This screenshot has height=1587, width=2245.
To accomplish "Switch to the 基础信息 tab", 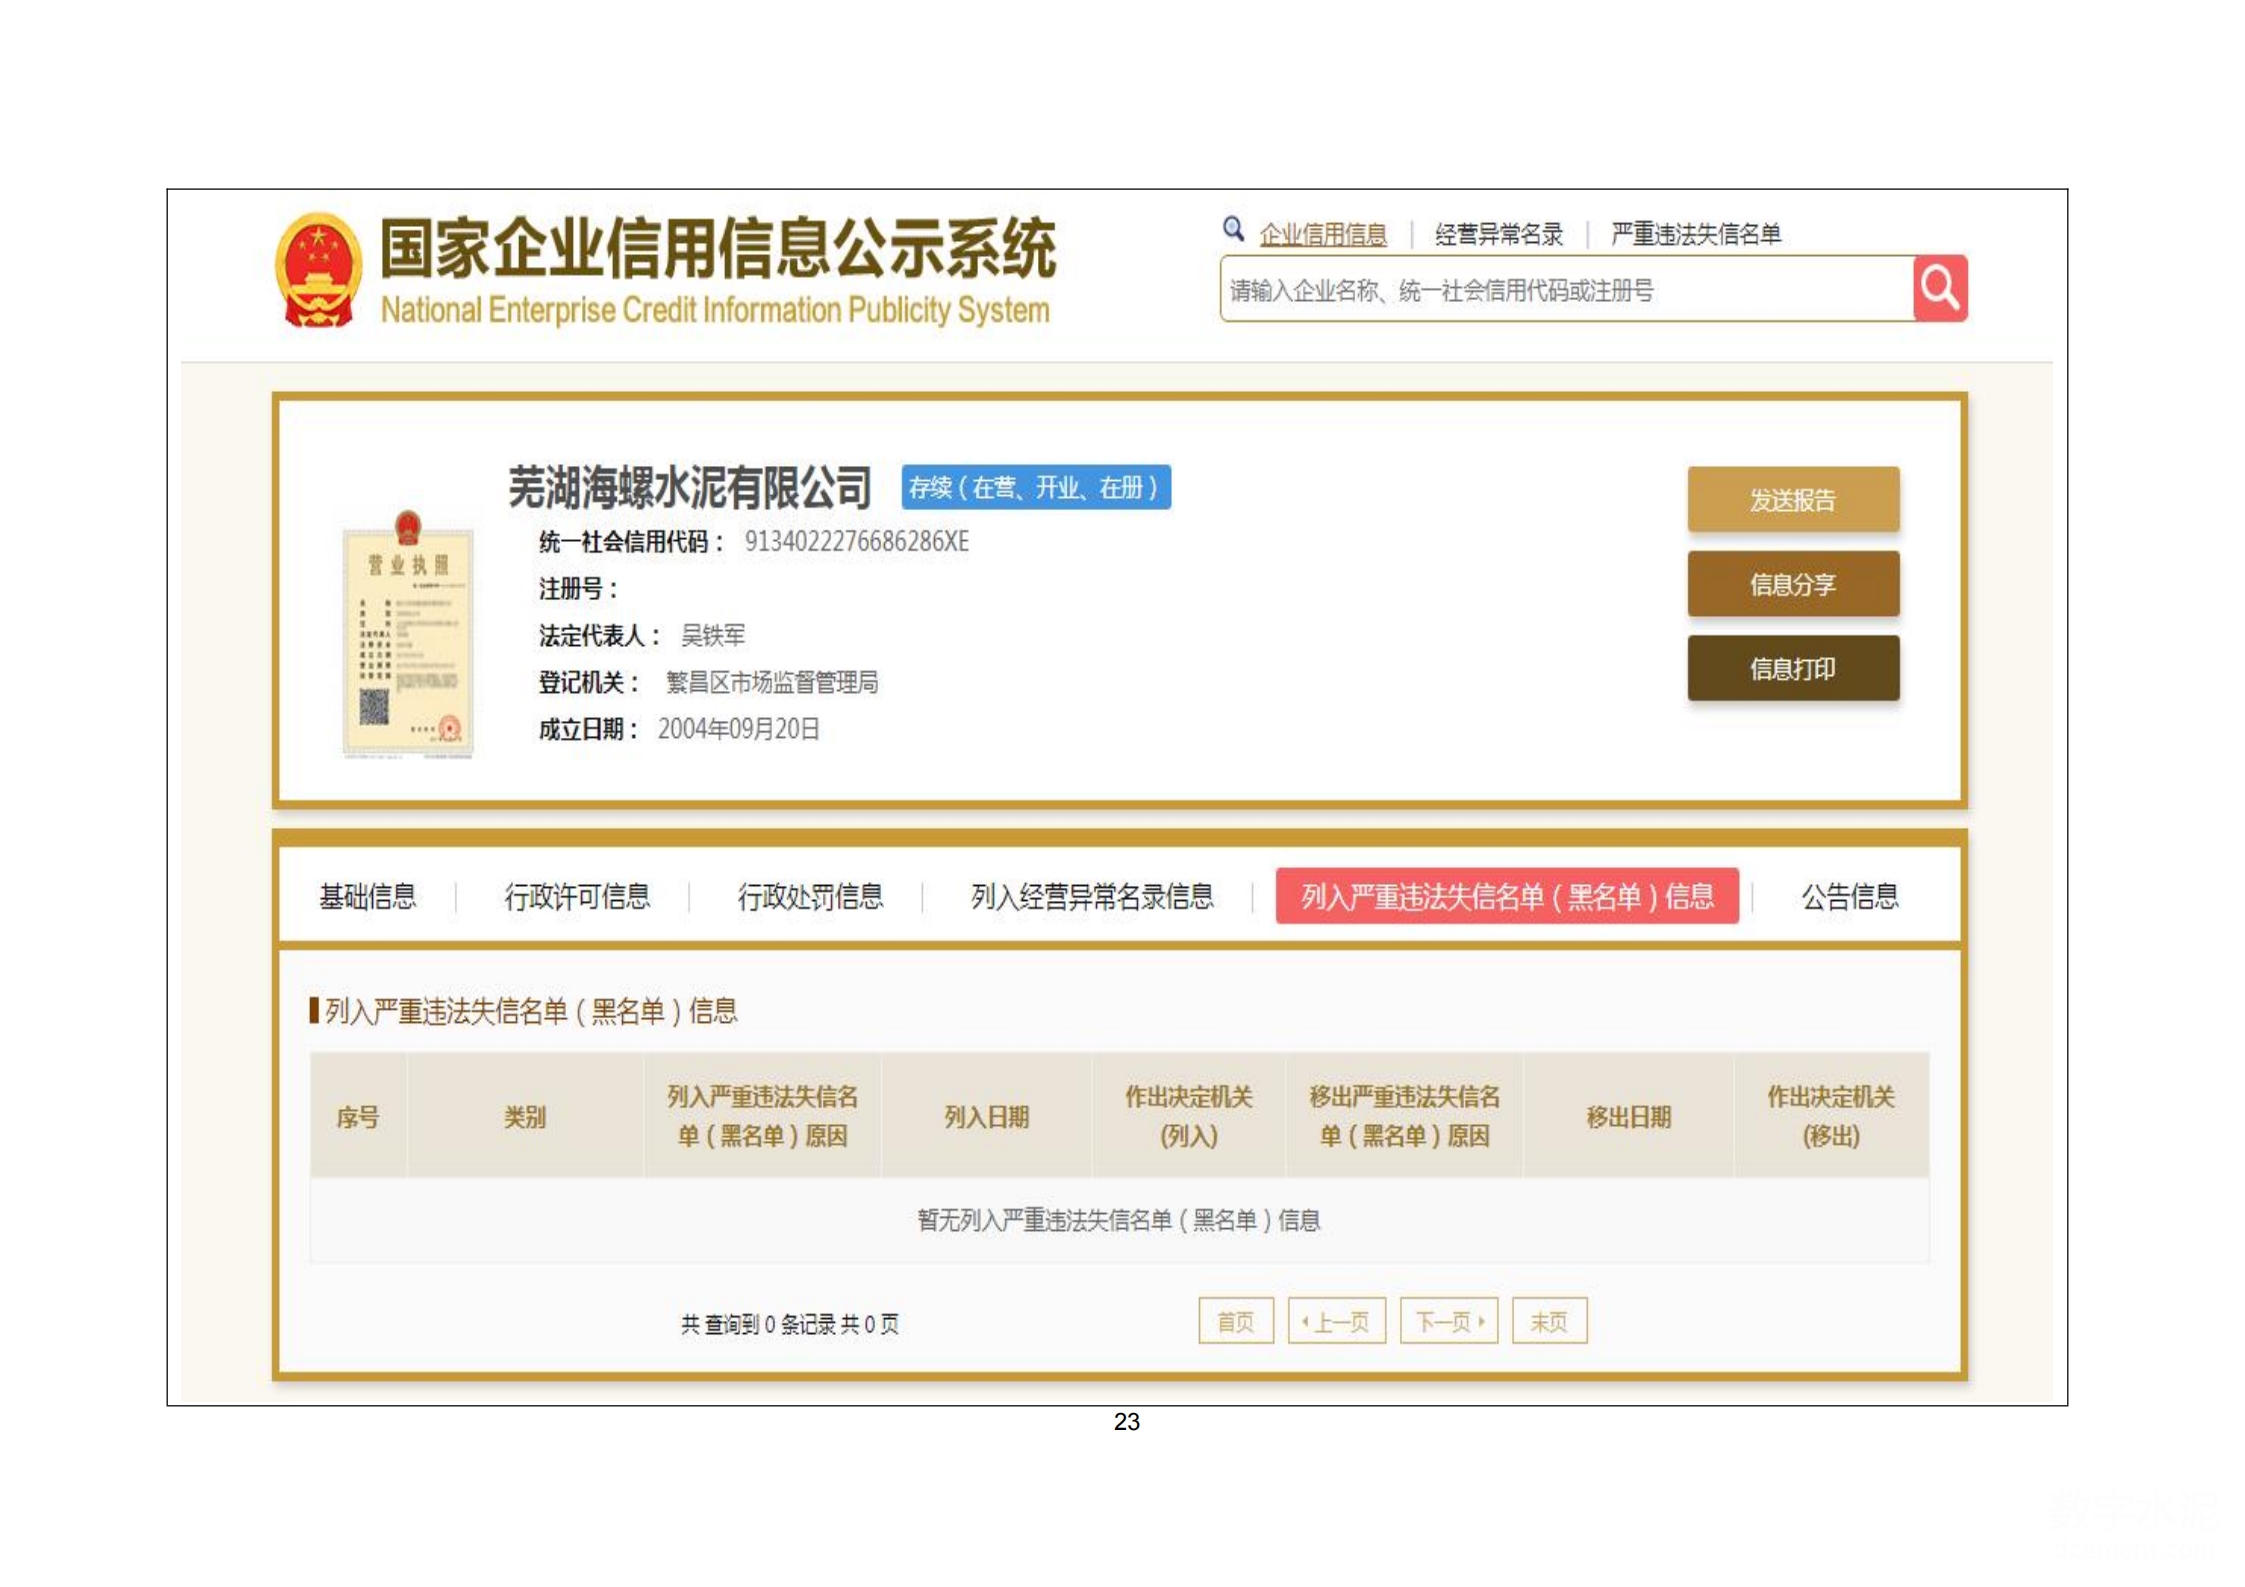I will tap(367, 896).
